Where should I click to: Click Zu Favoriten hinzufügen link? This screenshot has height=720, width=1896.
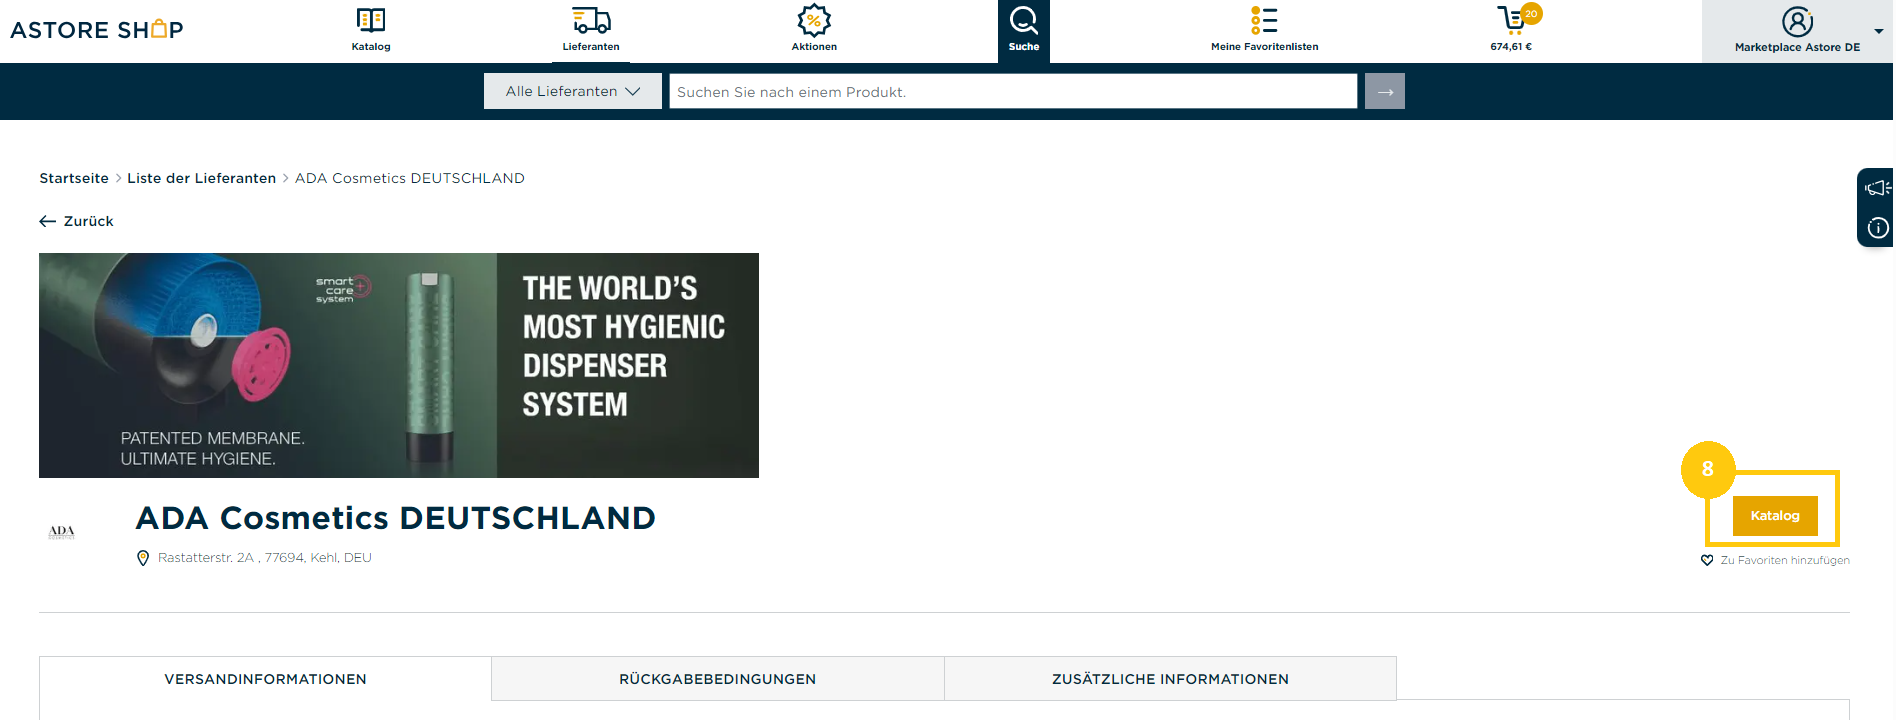pyautogui.click(x=1785, y=560)
